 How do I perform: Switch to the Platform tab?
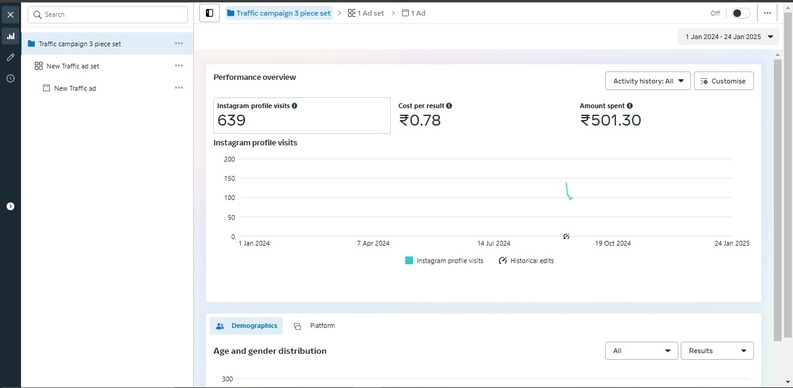click(315, 326)
